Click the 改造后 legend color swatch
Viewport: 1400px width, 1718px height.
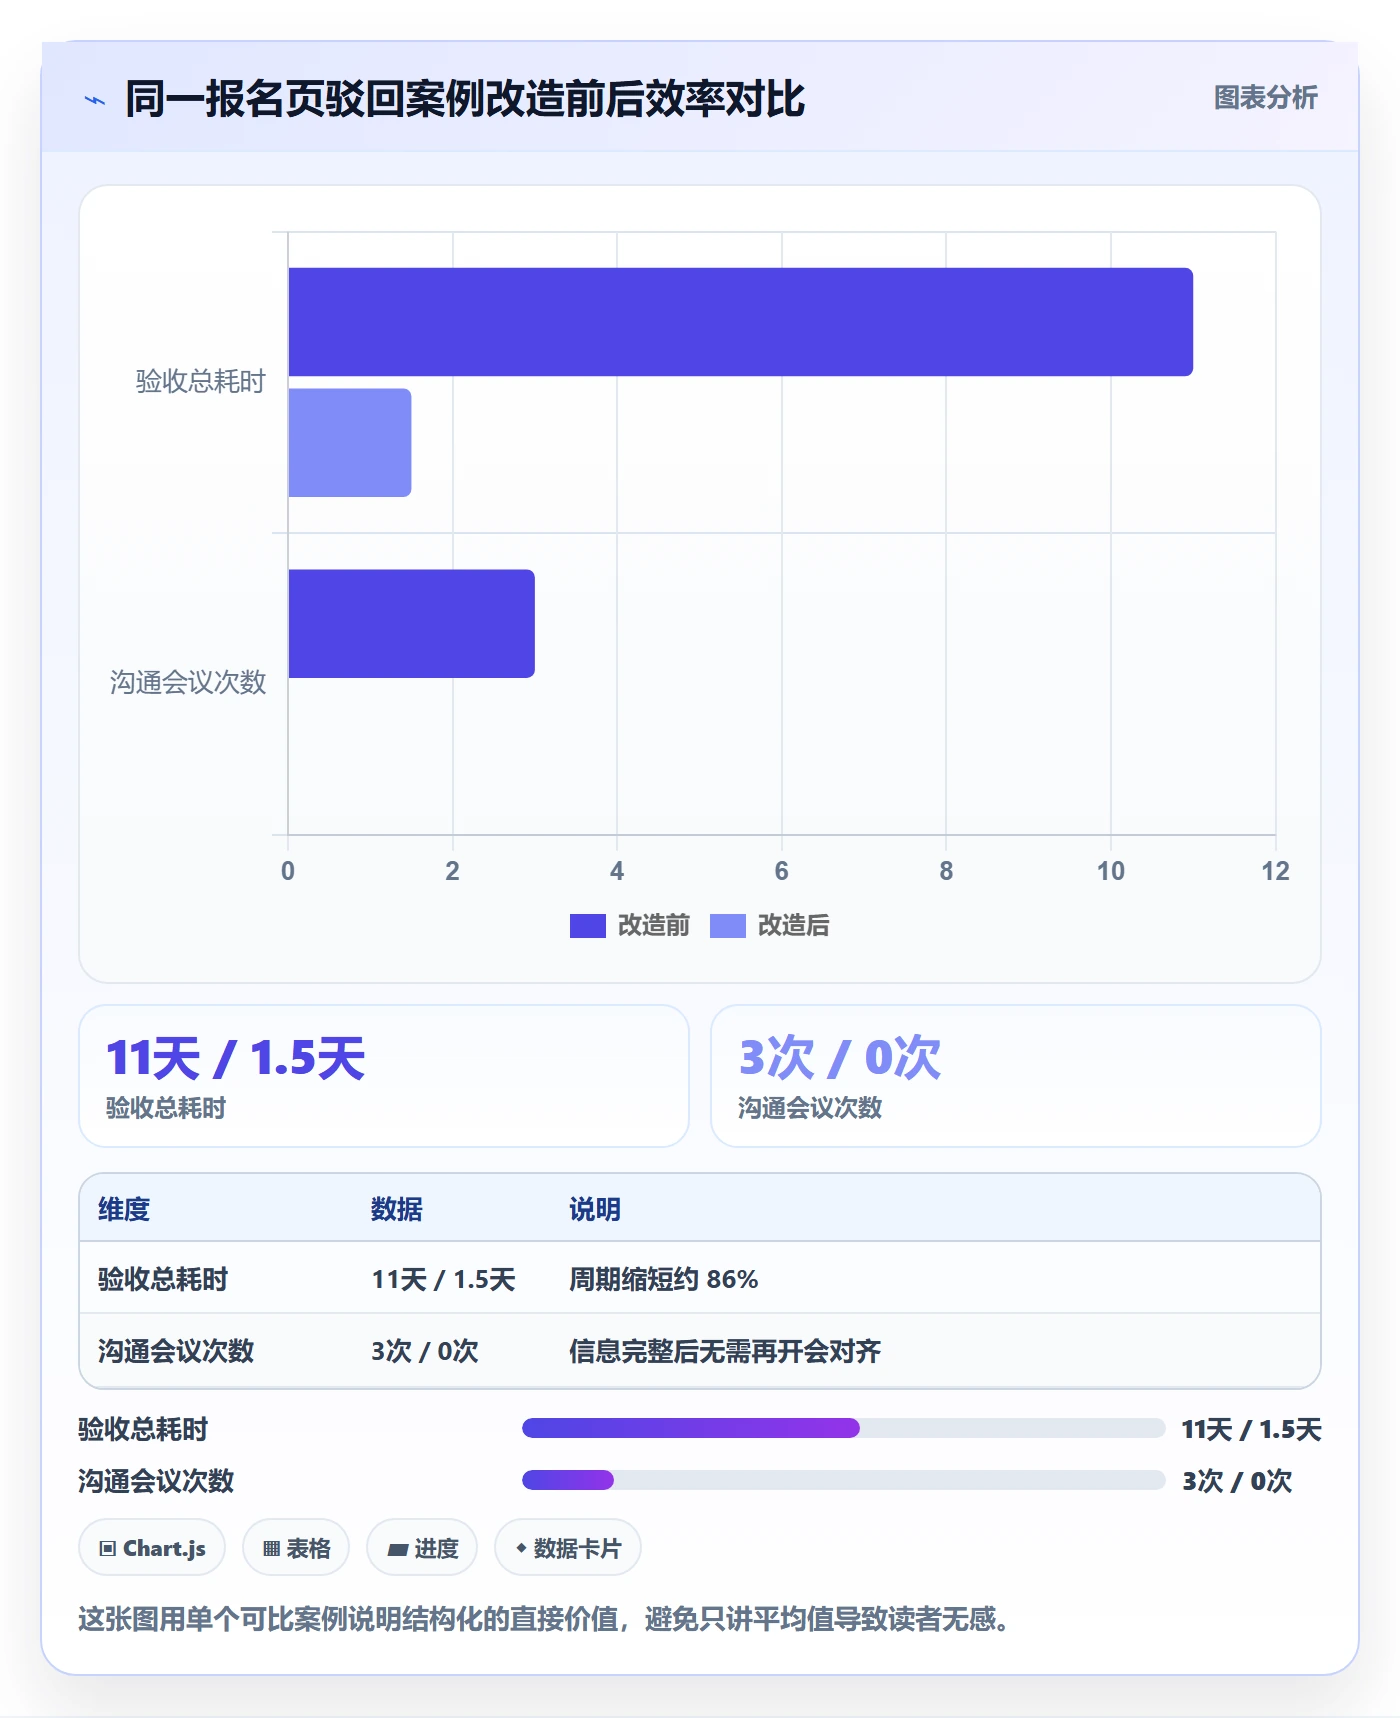pyautogui.click(x=727, y=926)
